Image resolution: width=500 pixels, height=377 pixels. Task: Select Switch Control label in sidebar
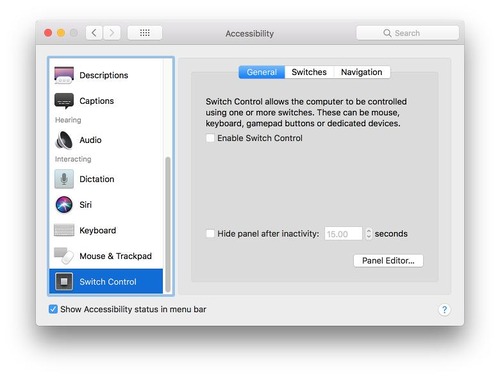(108, 282)
